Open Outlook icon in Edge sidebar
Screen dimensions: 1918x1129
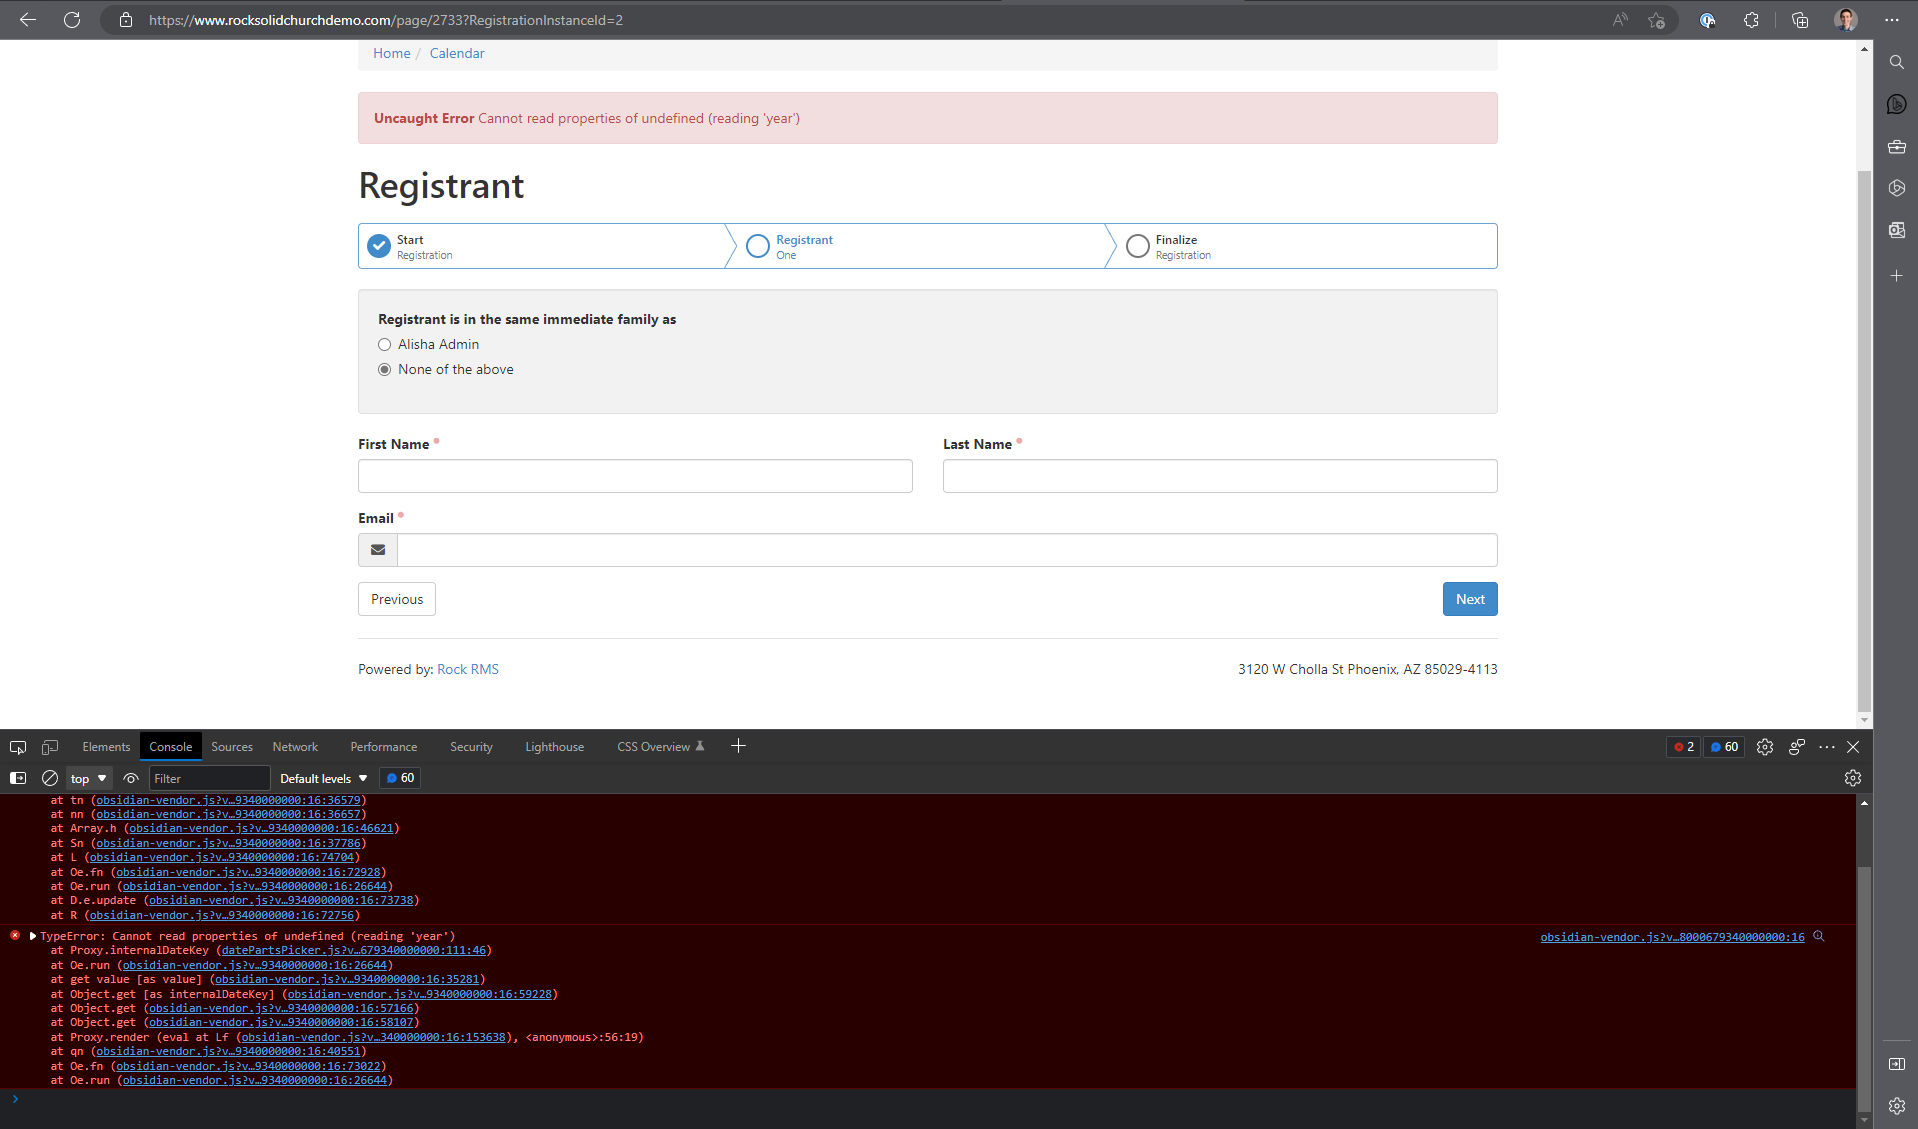coord(1896,230)
